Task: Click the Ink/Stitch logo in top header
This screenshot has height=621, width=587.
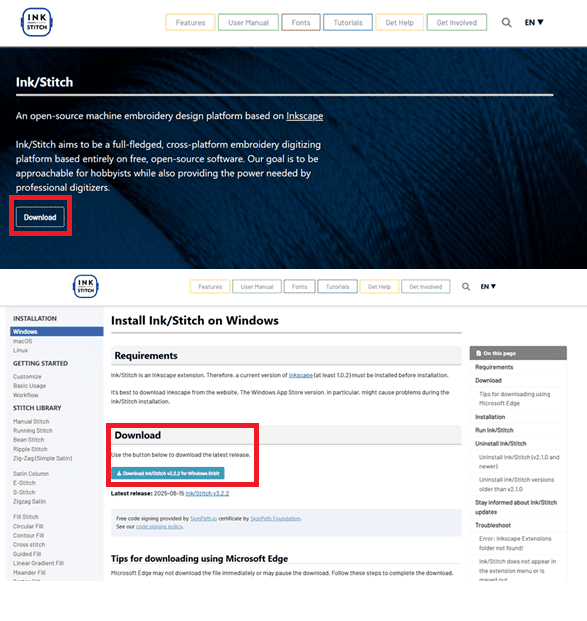Action: pyautogui.click(x=36, y=22)
